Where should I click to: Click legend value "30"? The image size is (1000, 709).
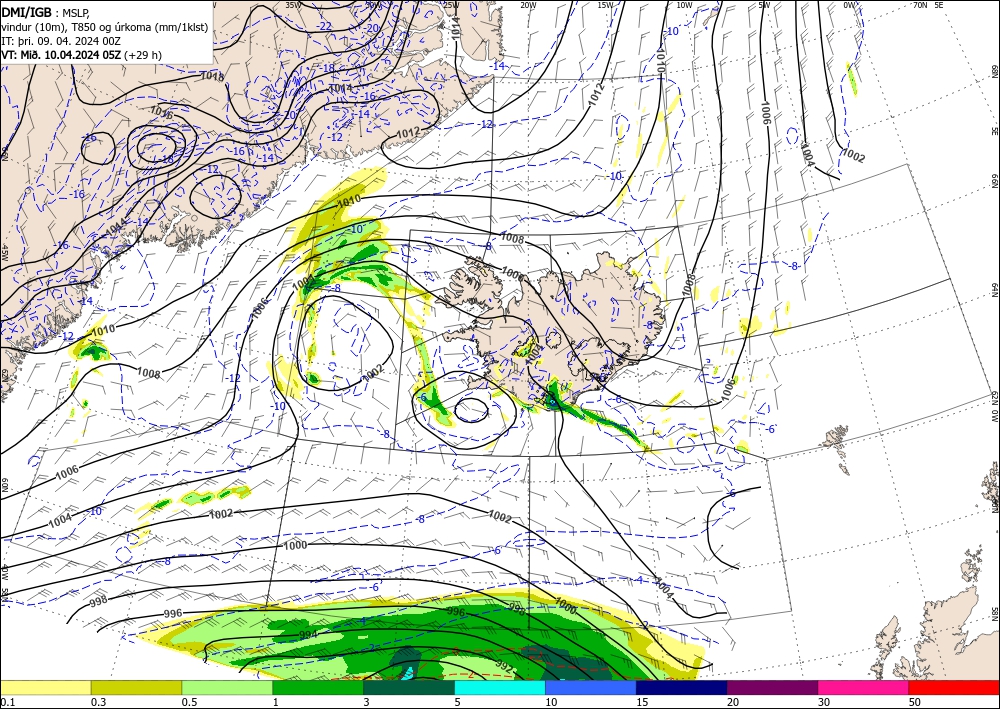click(824, 702)
